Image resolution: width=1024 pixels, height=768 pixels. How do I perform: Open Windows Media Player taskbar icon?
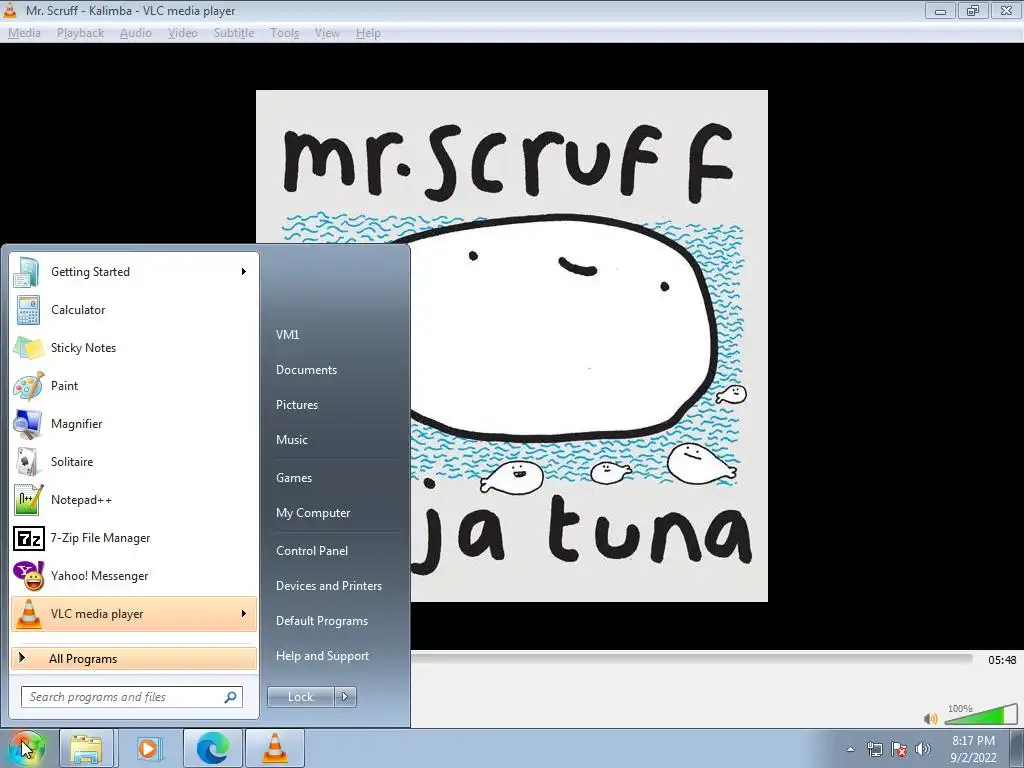pyautogui.click(x=148, y=748)
